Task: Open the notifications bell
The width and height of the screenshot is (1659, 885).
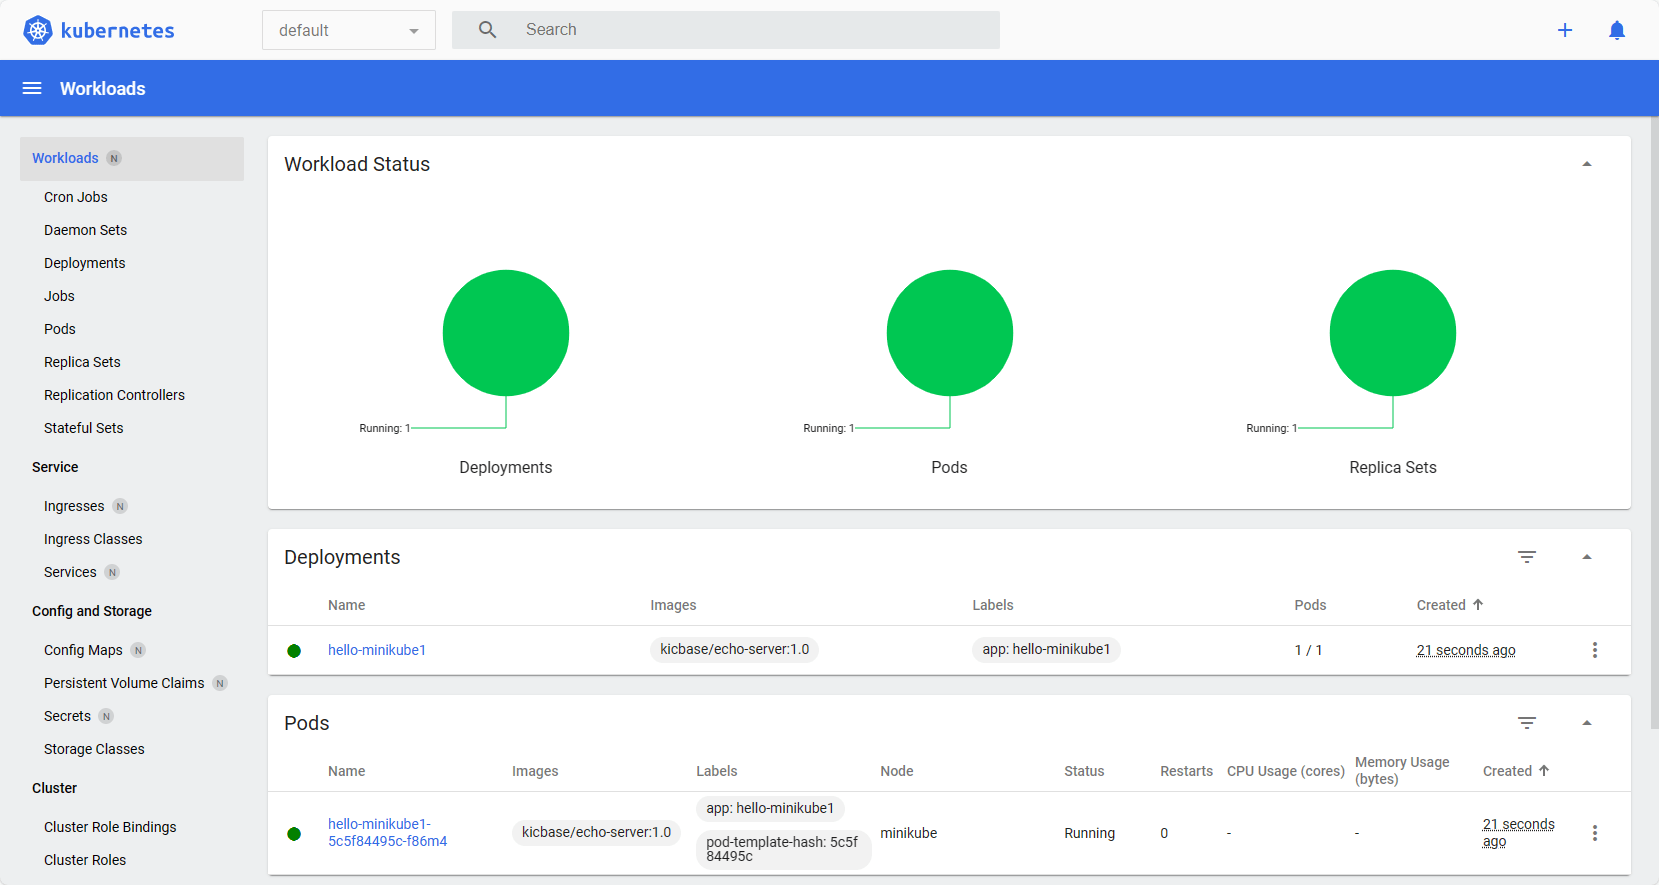Action: [1617, 30]
